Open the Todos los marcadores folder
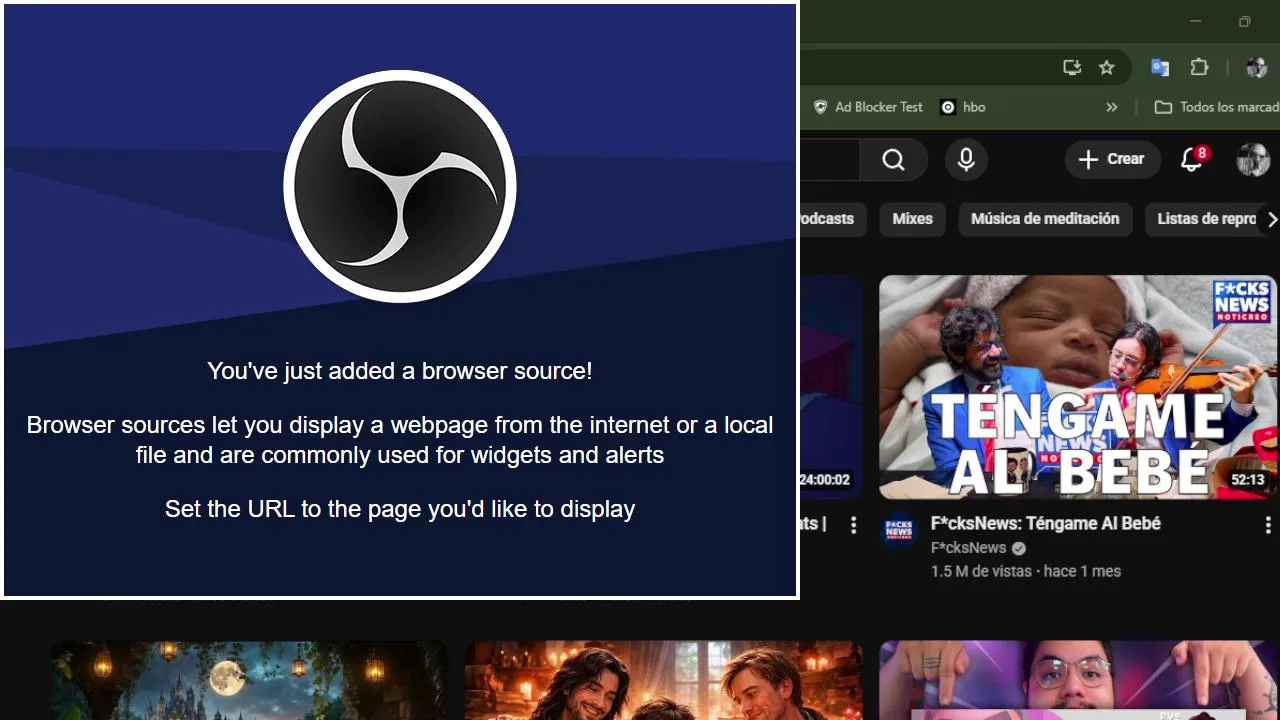The image size is (1280, 720). (x=1216, y=107)
